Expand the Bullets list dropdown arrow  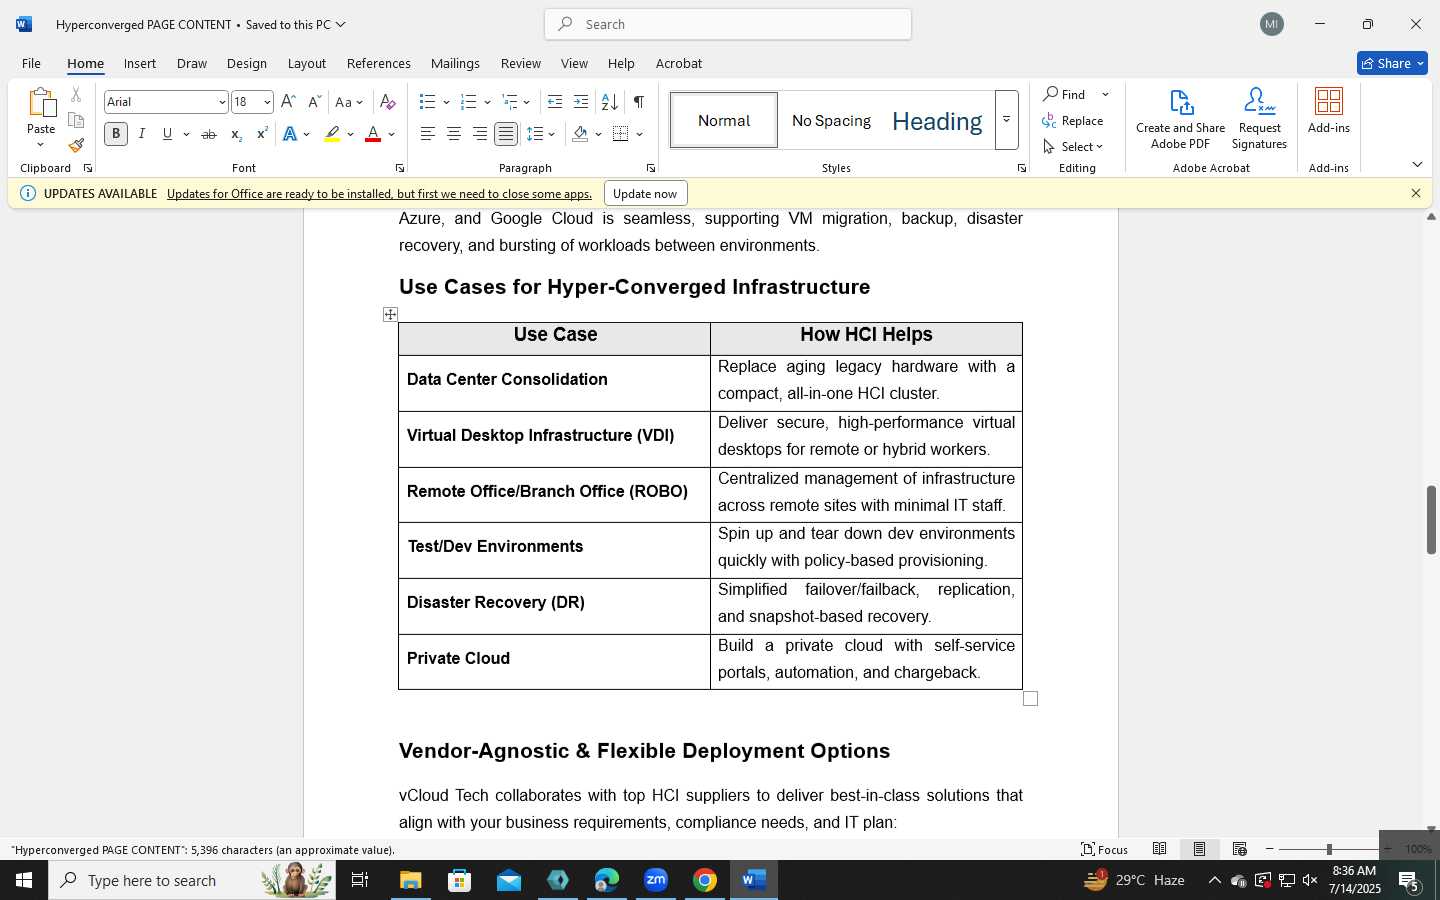[446, 102]
